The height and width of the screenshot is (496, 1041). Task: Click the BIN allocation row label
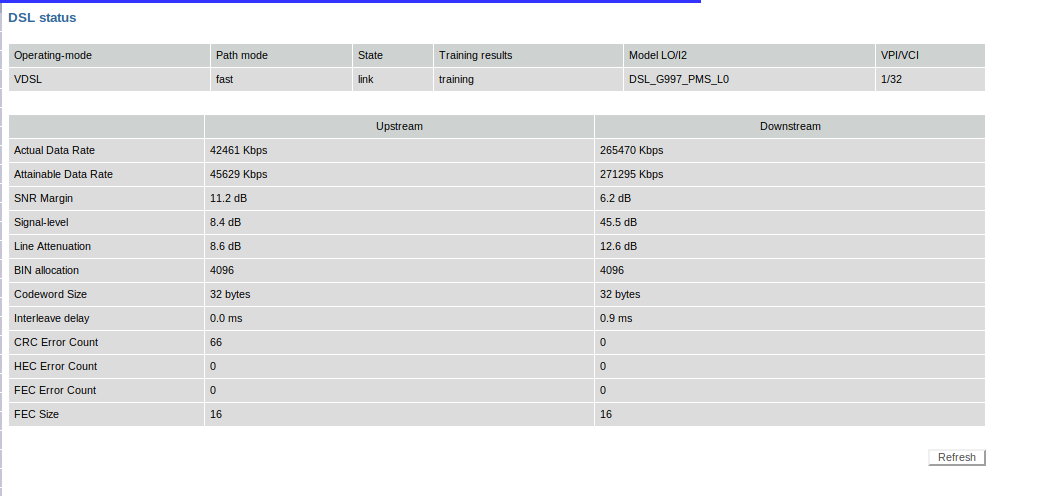[46, 270]
